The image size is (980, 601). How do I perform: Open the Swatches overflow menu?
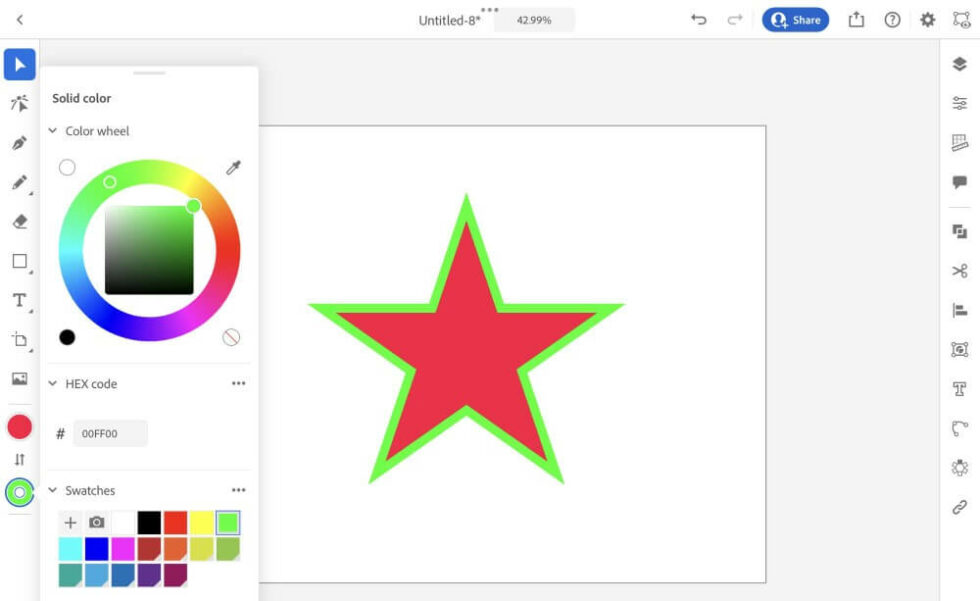239,489
